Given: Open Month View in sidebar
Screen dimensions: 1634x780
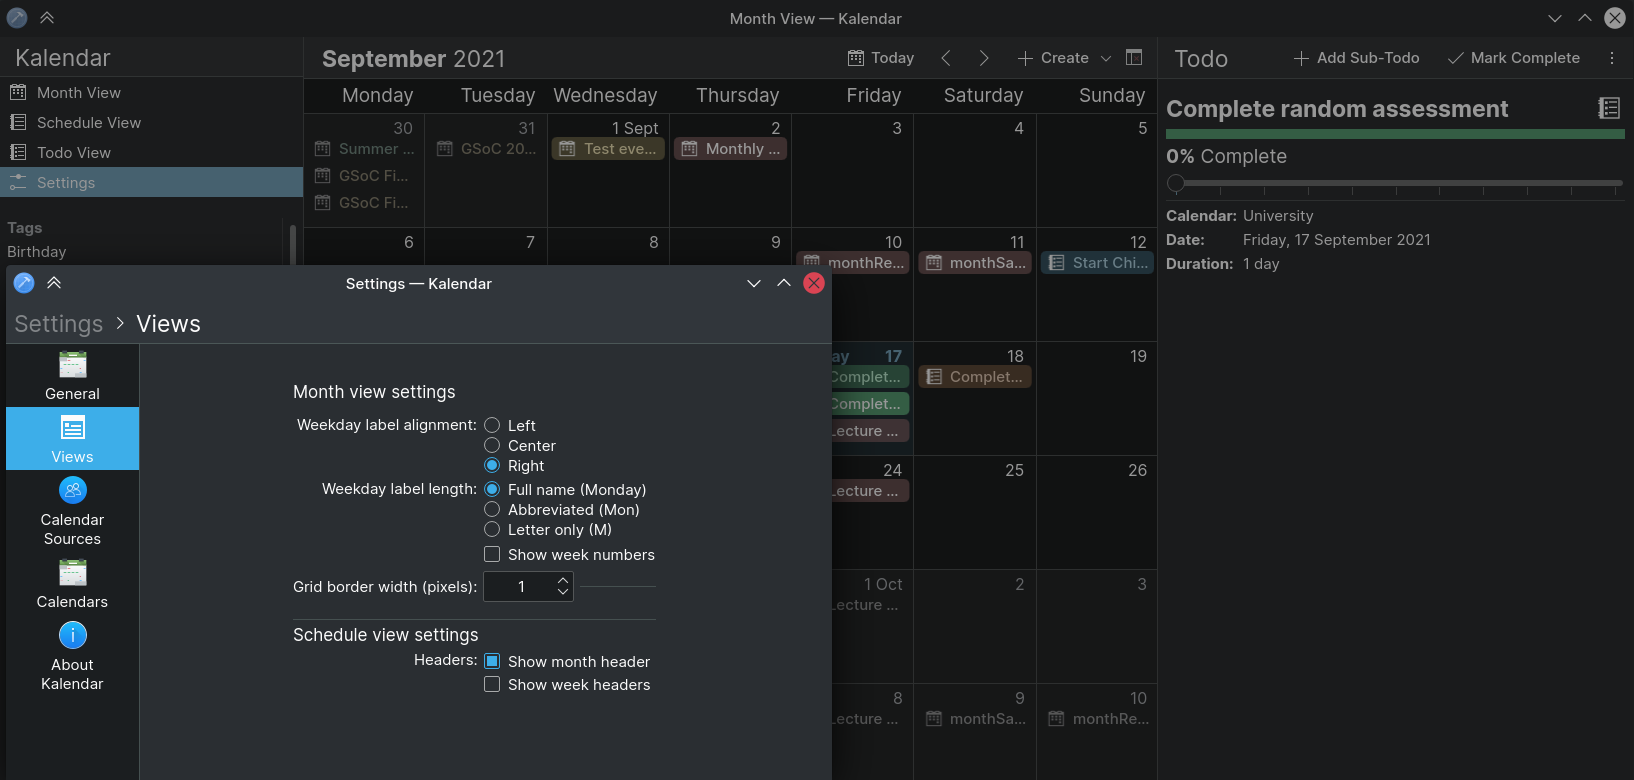Looking at the screenshot, I should coord(151,92).
